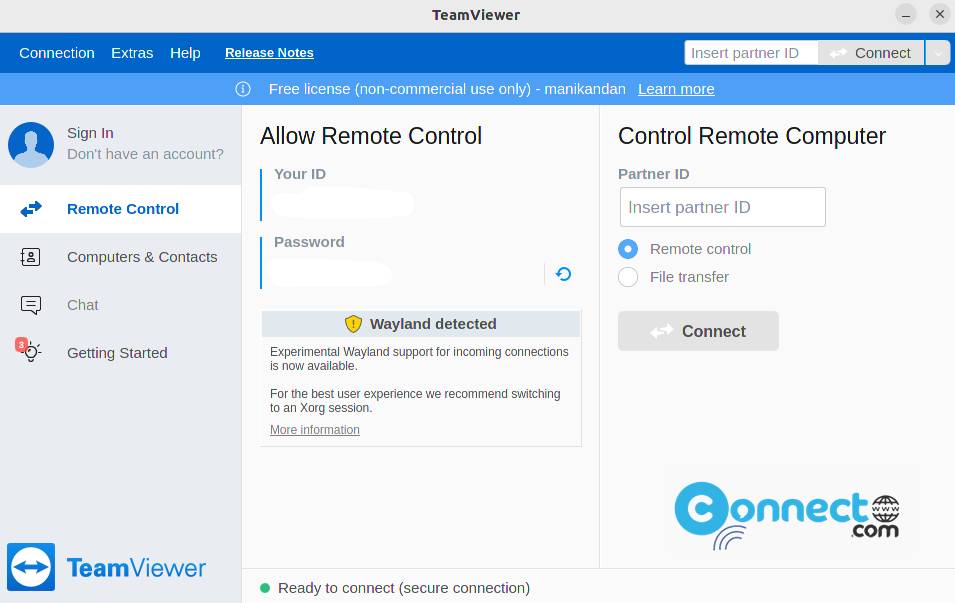Refresh the password with the circular arrow icon
The width and height of the screenshot is (955, 603).
pos(563,274)
